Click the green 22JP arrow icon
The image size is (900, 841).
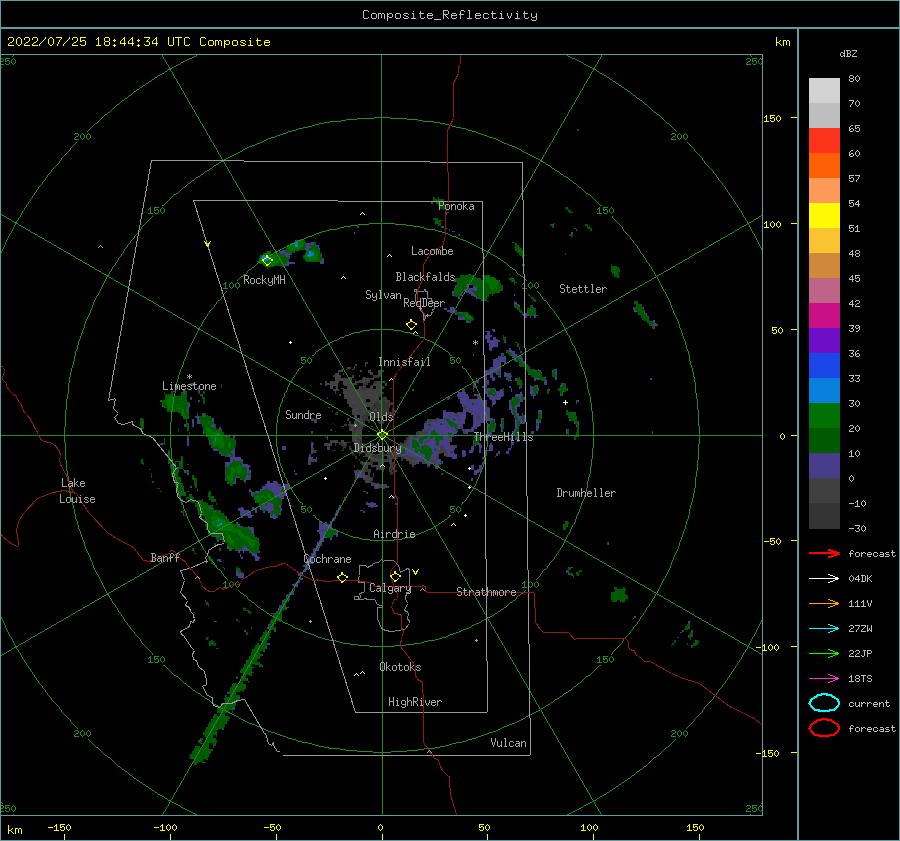tap(824, 653)
